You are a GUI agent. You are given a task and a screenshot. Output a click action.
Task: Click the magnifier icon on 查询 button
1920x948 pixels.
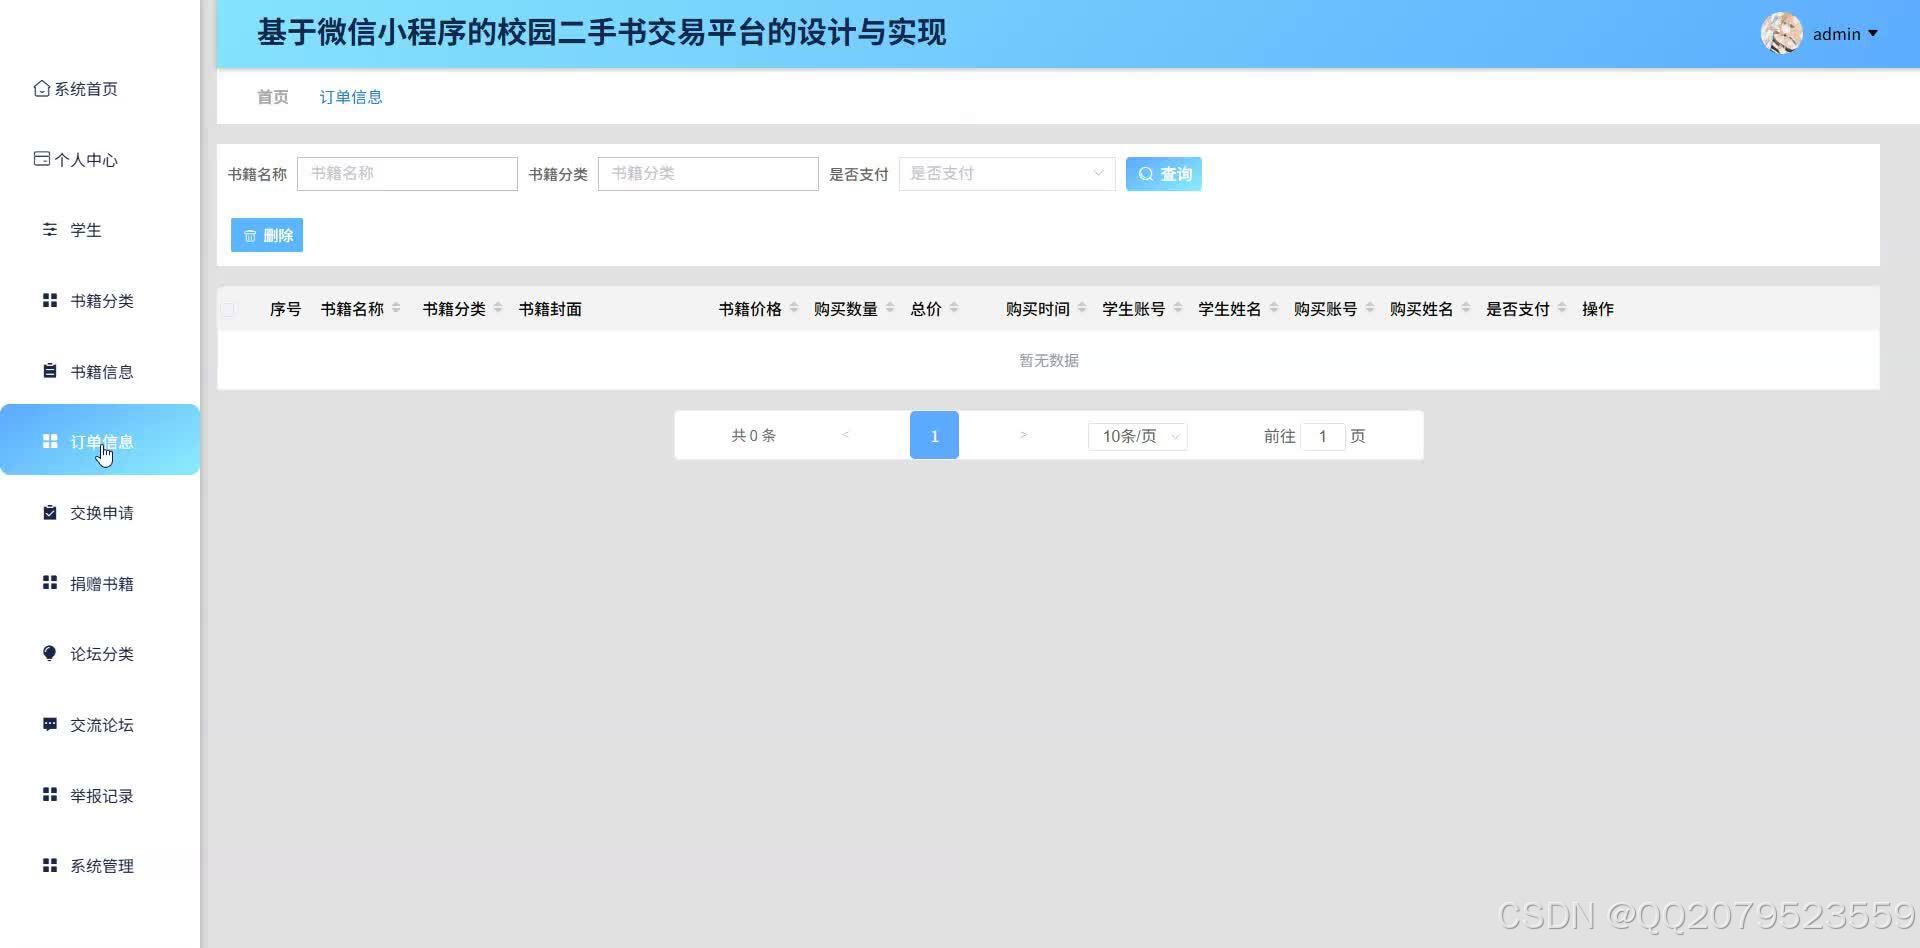pyautogui.click(x=1146, y=174)
